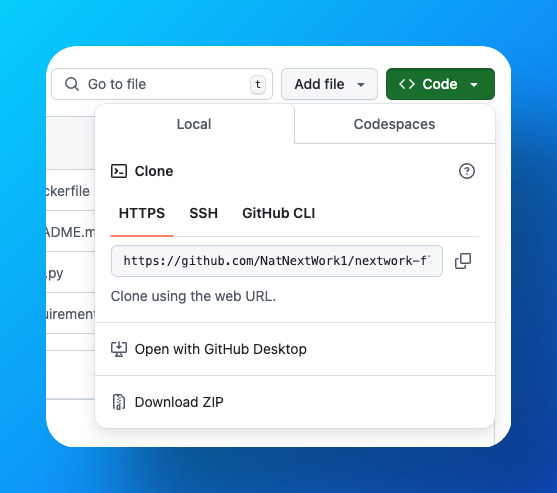Expand the Add file dropdown
Screen dimensions: 557x493
click(x=329, y=84)
